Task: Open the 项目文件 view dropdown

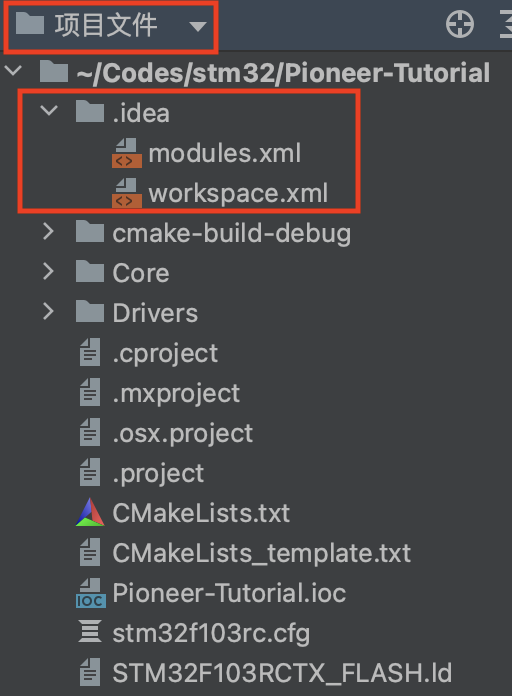Action: point(110,25)
